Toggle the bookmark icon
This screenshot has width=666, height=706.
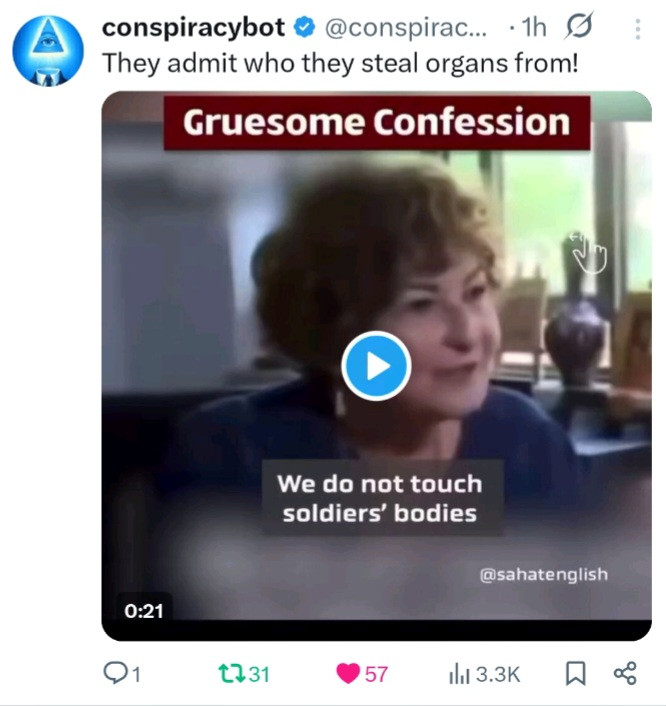575,674
